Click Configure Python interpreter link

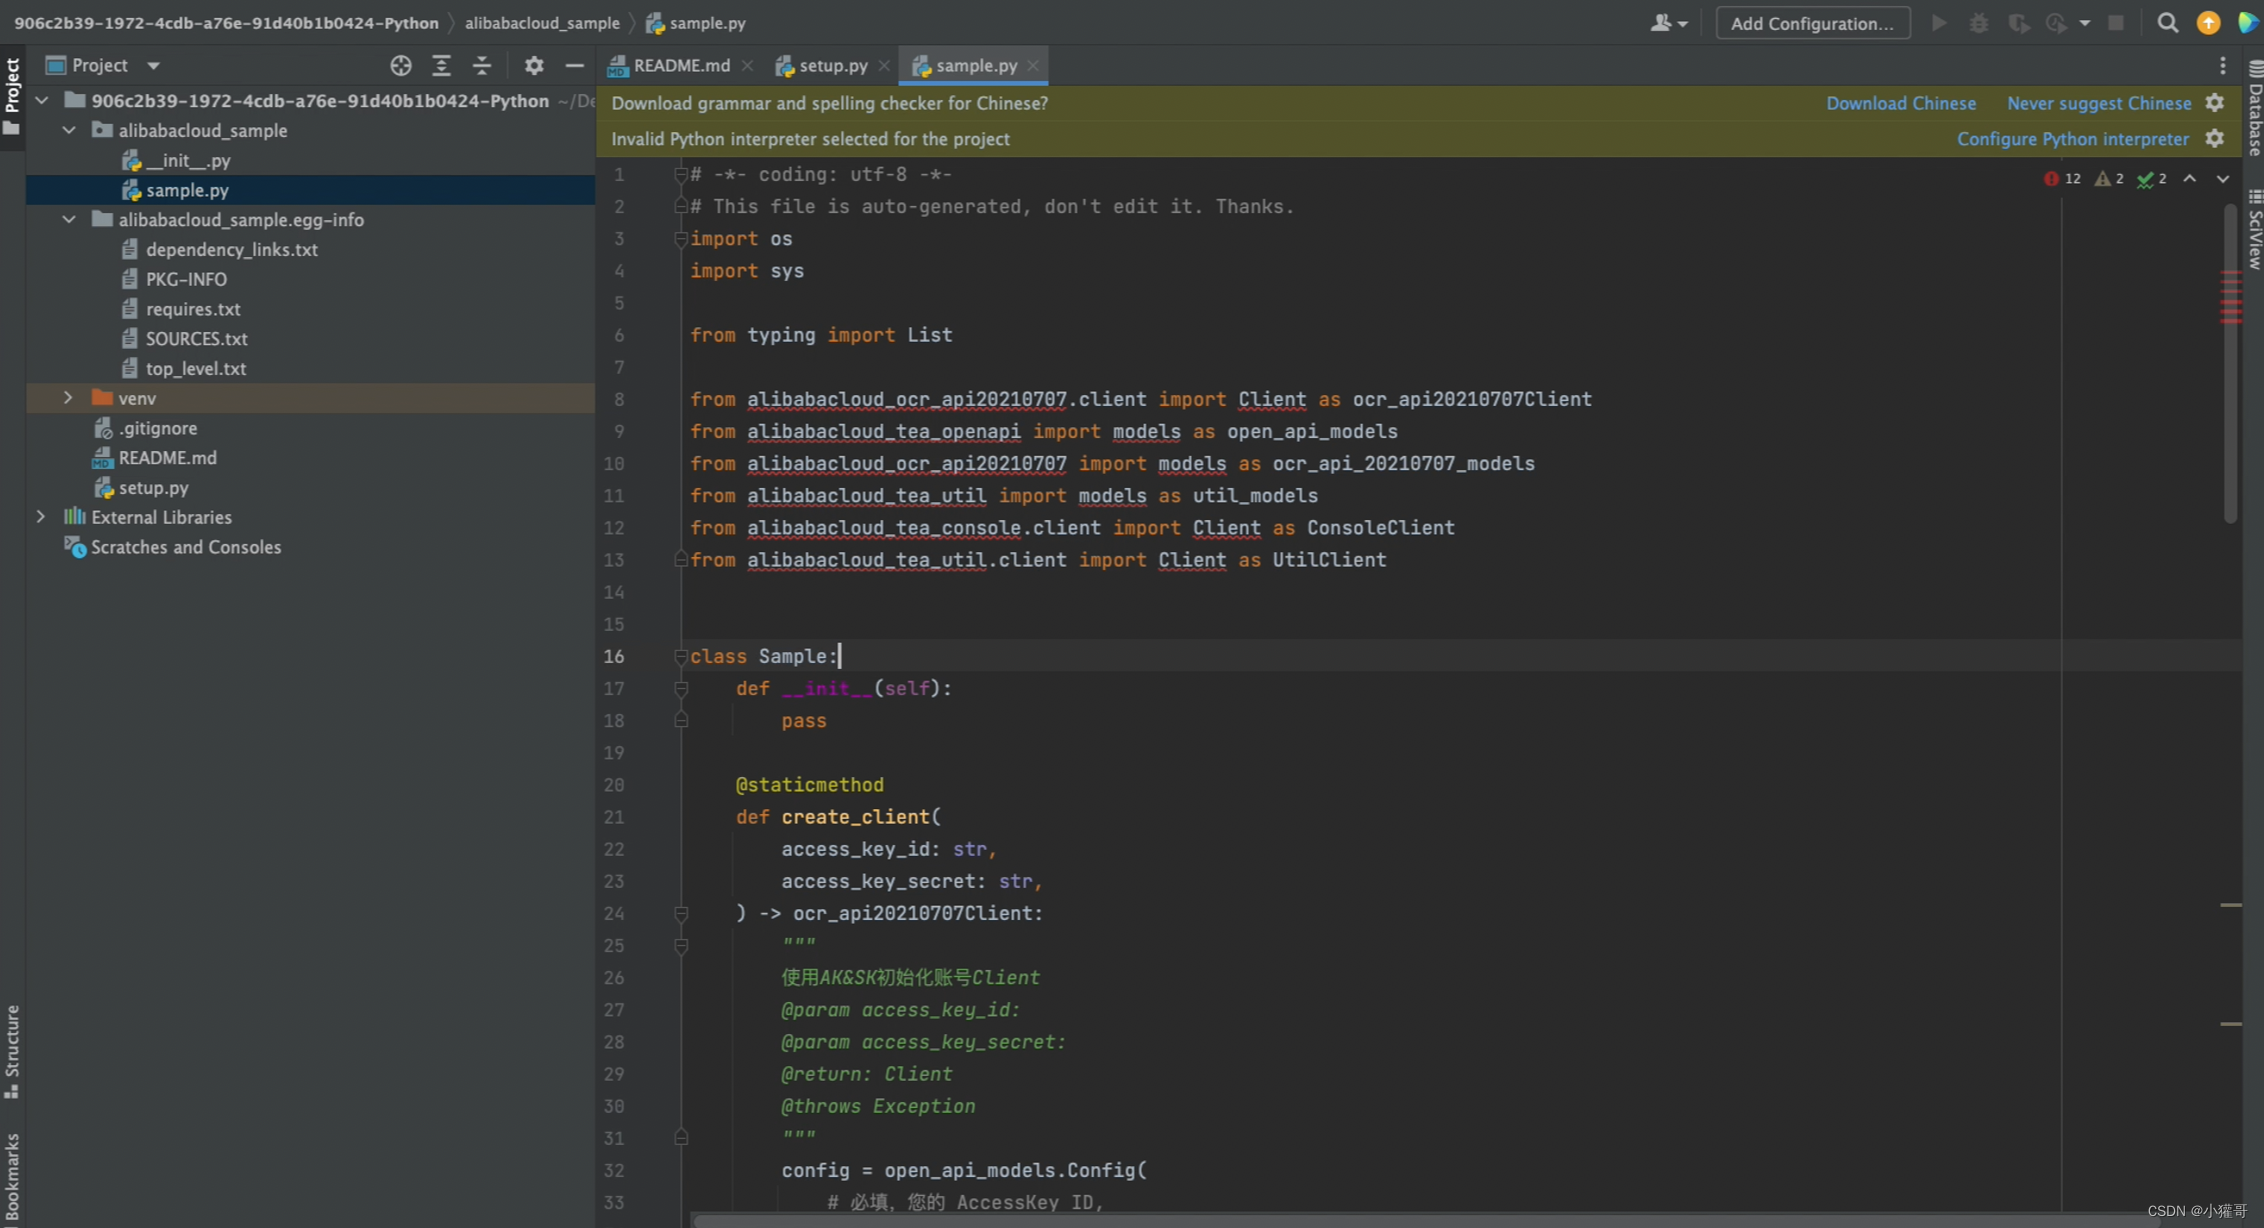click(x=2072, y=139)
